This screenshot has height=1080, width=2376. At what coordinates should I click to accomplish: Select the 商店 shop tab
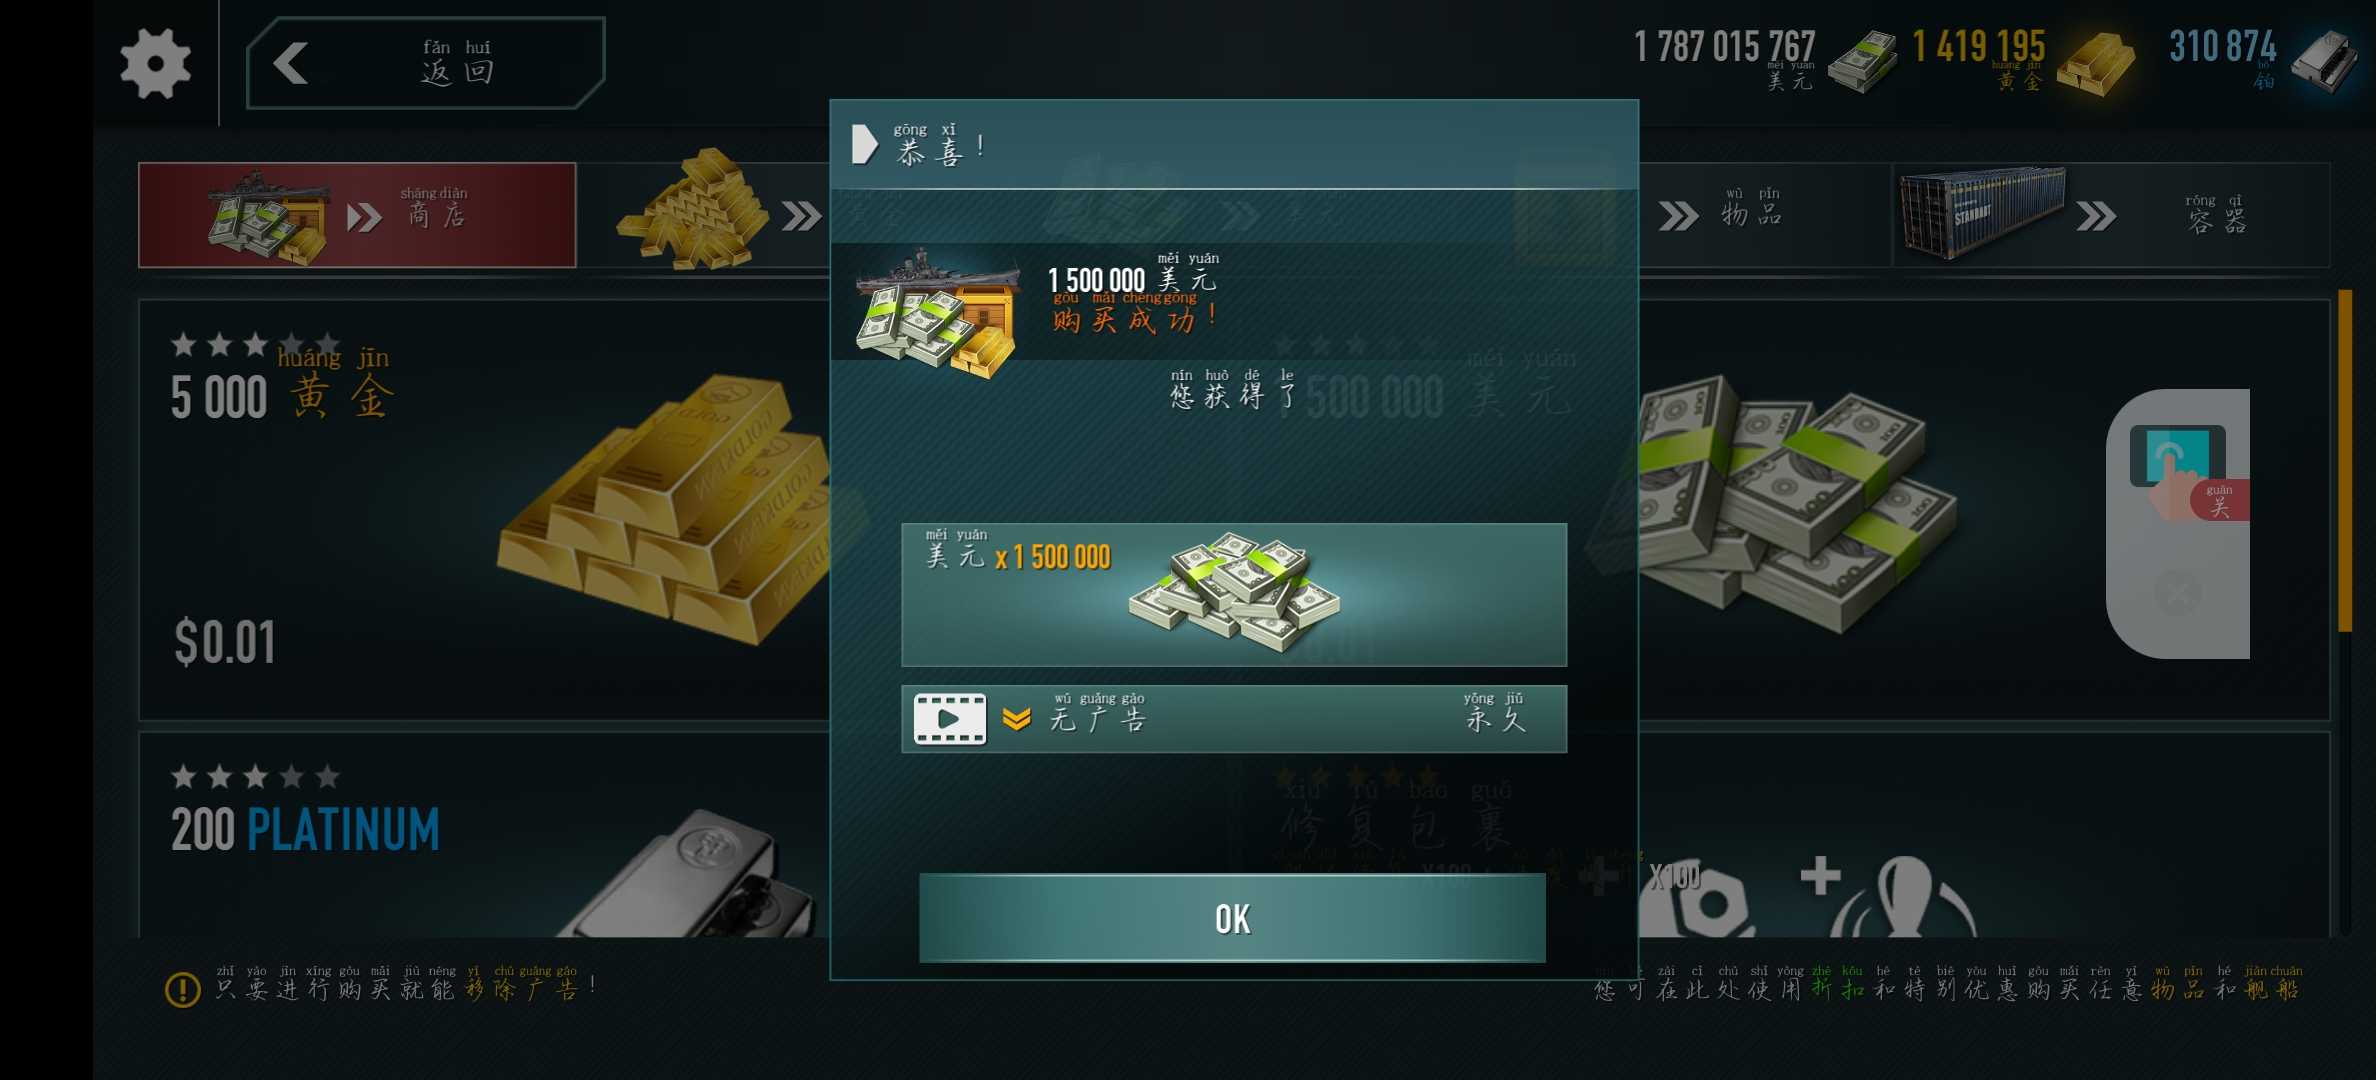357,215
